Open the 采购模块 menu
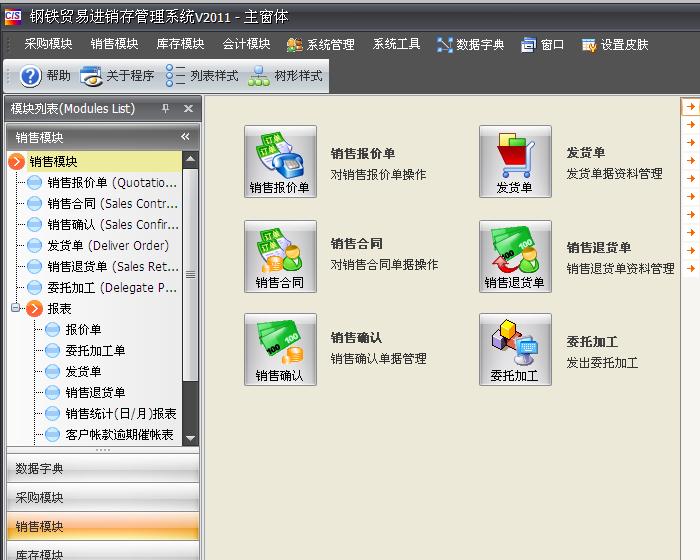 tap(48, 44)
